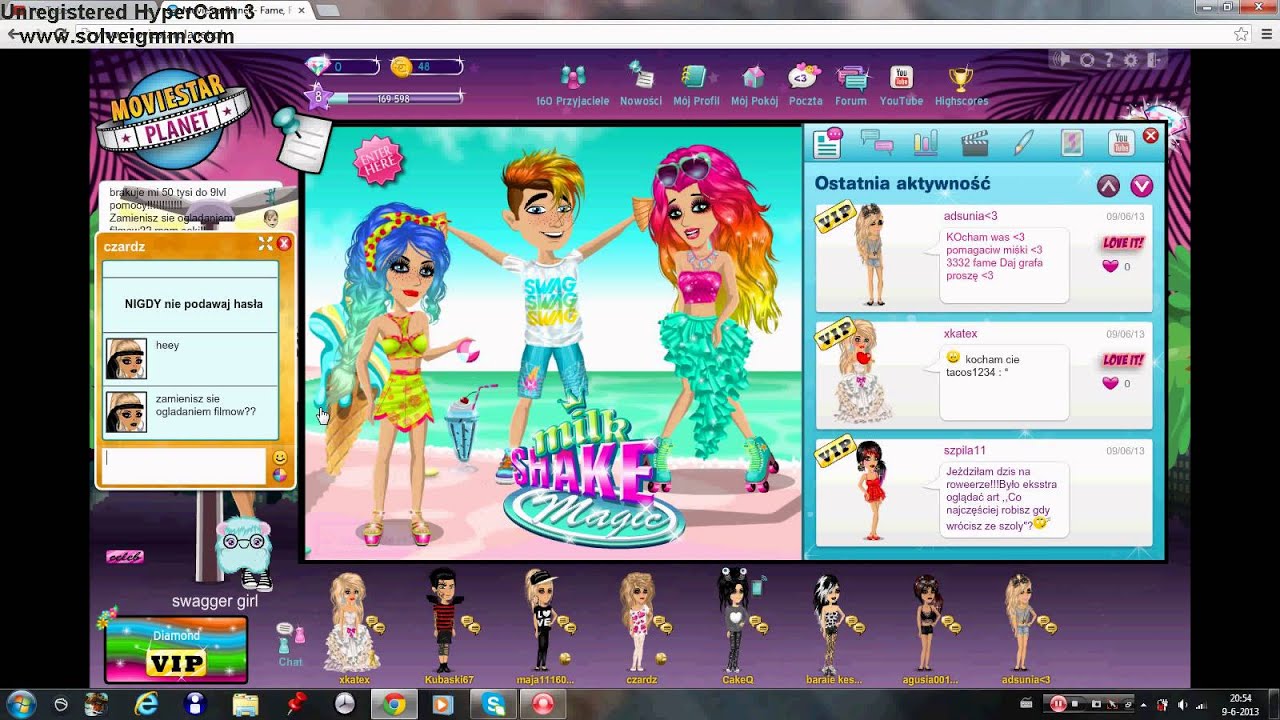Click szpila11 avatar in activity feed

coord(871,490)
